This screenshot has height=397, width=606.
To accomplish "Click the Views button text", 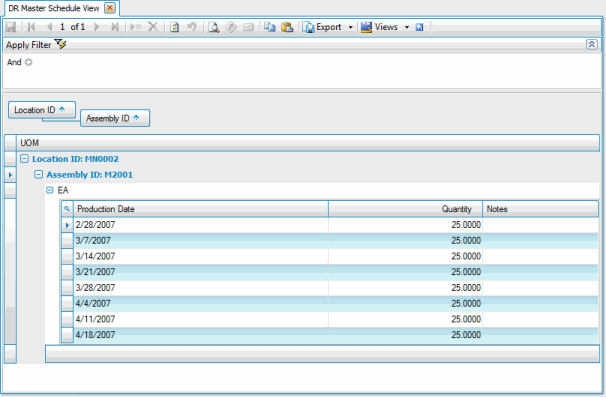I will point(386,27).
